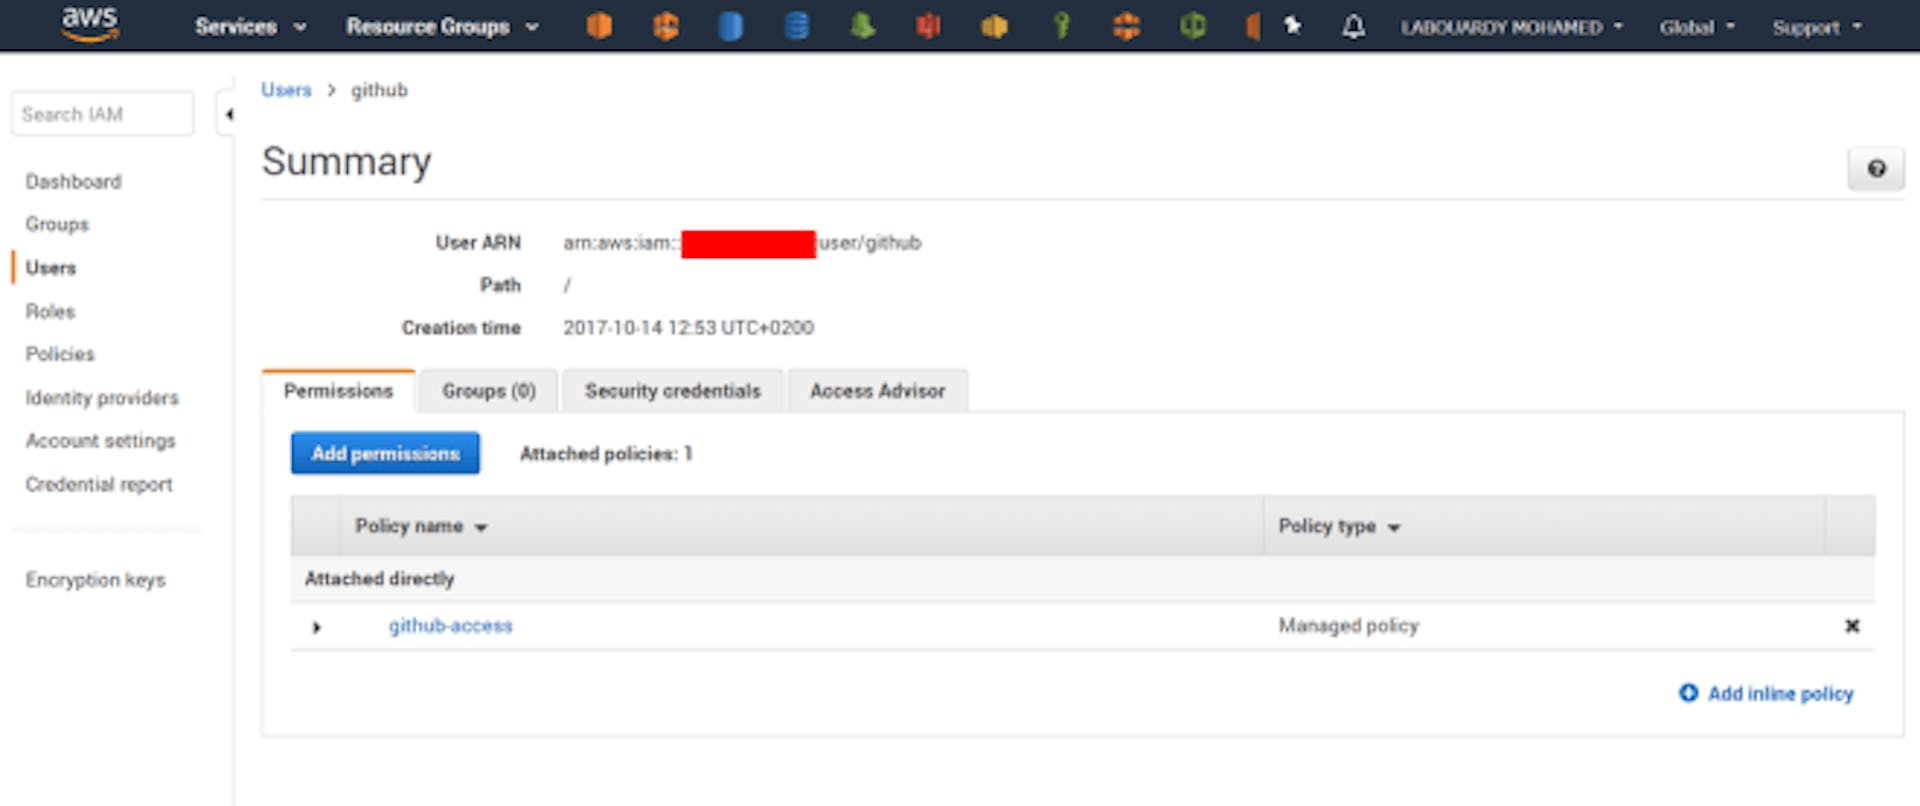Open the green Elastic Beanstalk shortcut icon
Screen dimensions: 1920x806
(x=862, y=26)
